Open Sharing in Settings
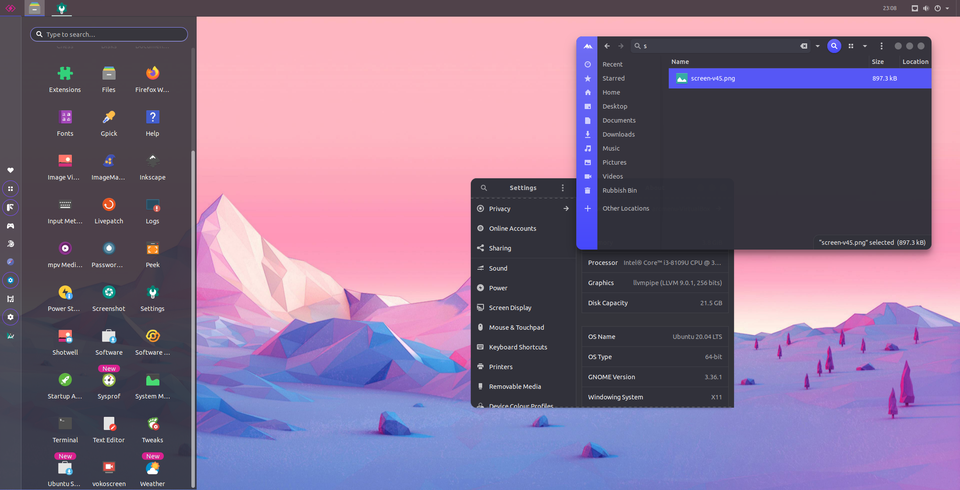The width and height of the screenshot is (960, 490). (523, 248)
